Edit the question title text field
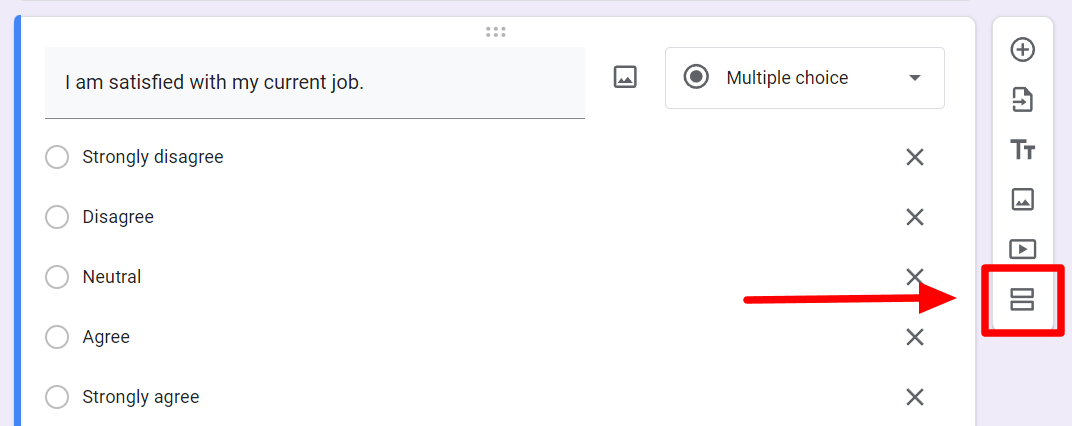Viewport: 1072px width, 426px height. (314, 83)
